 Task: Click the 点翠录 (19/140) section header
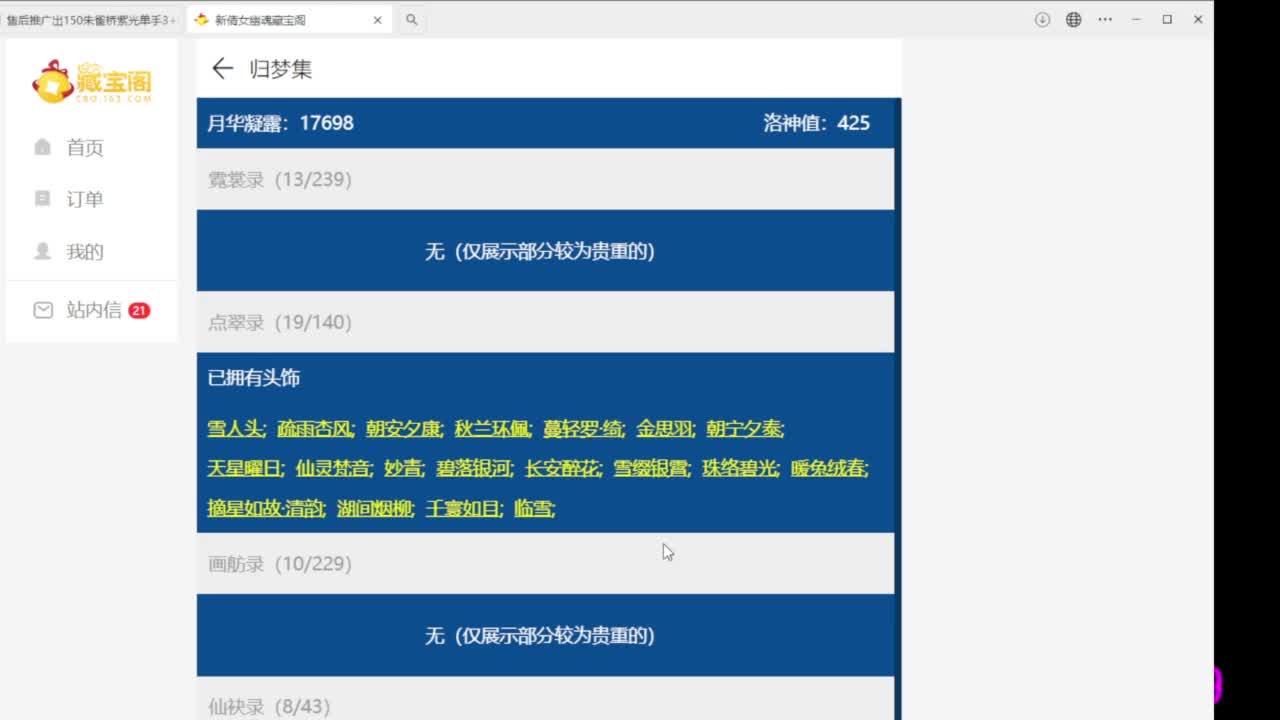[545, 322]
